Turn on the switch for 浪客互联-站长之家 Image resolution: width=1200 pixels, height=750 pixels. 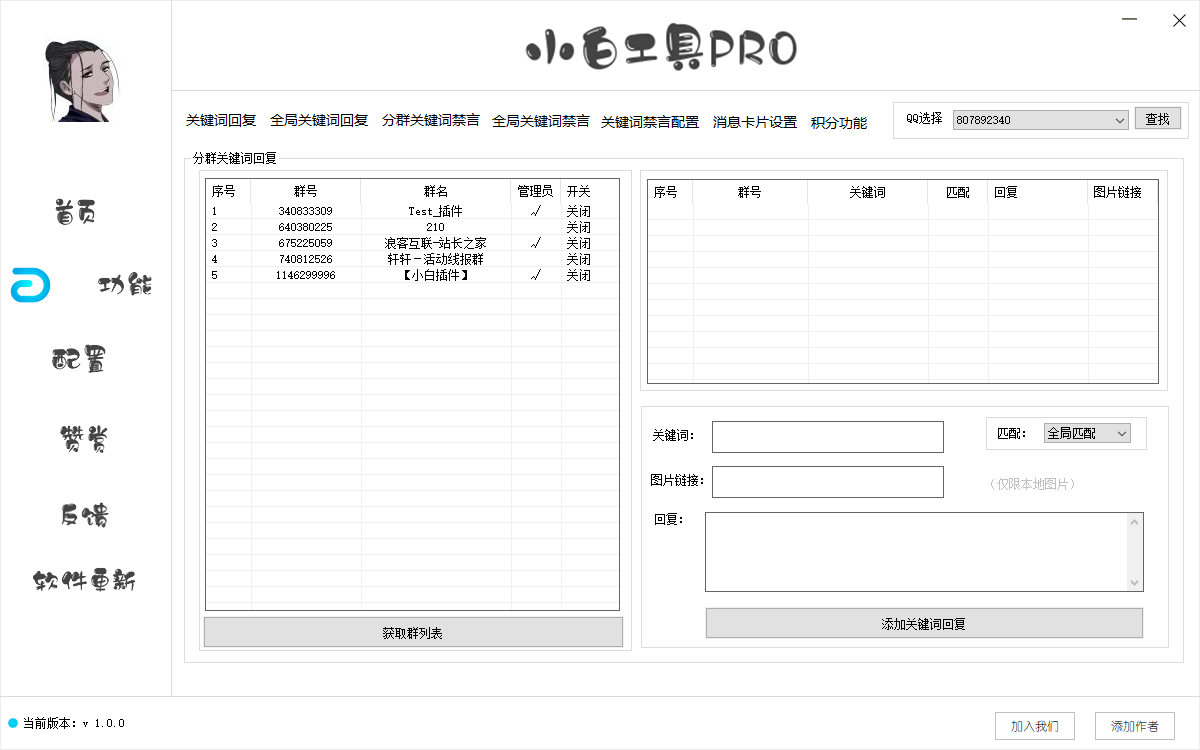coord(578,243)
